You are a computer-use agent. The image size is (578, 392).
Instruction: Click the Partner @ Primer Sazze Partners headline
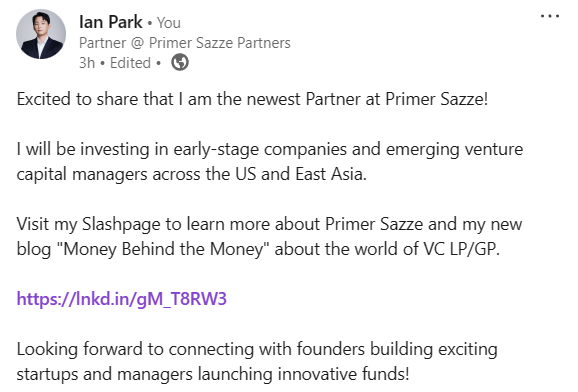[185, 43]
